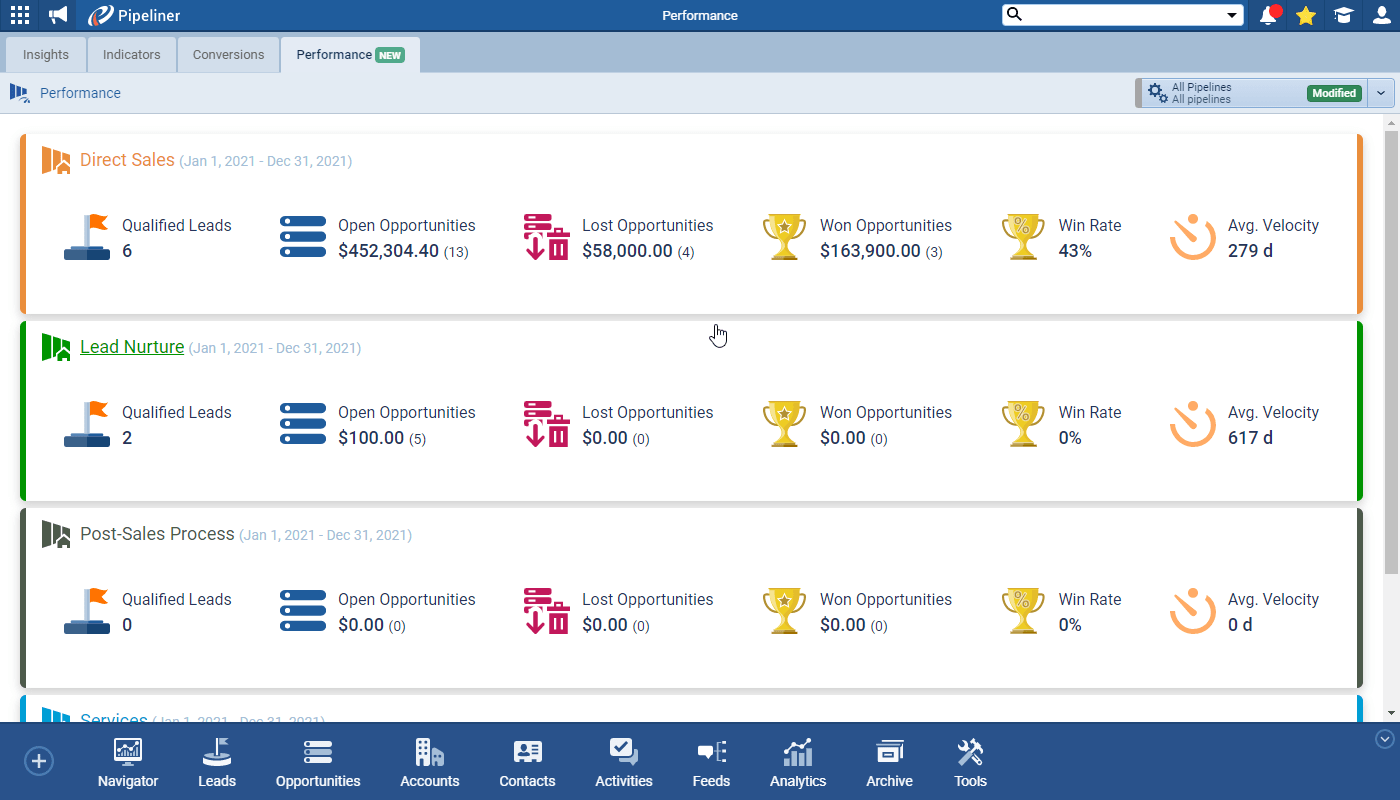Click the megaphone announcements icon
Screen dimensions: 1400x800
point(59,15)
